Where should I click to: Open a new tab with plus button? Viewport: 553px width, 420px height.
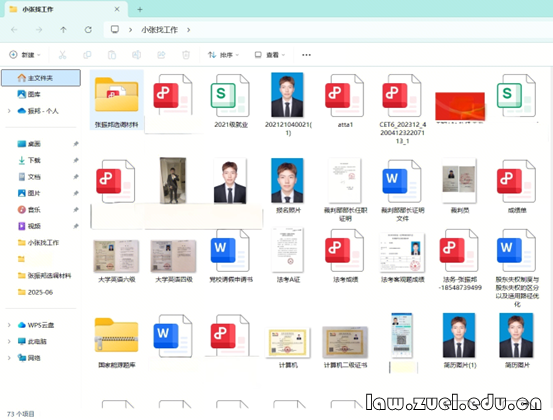click(140, 10)
